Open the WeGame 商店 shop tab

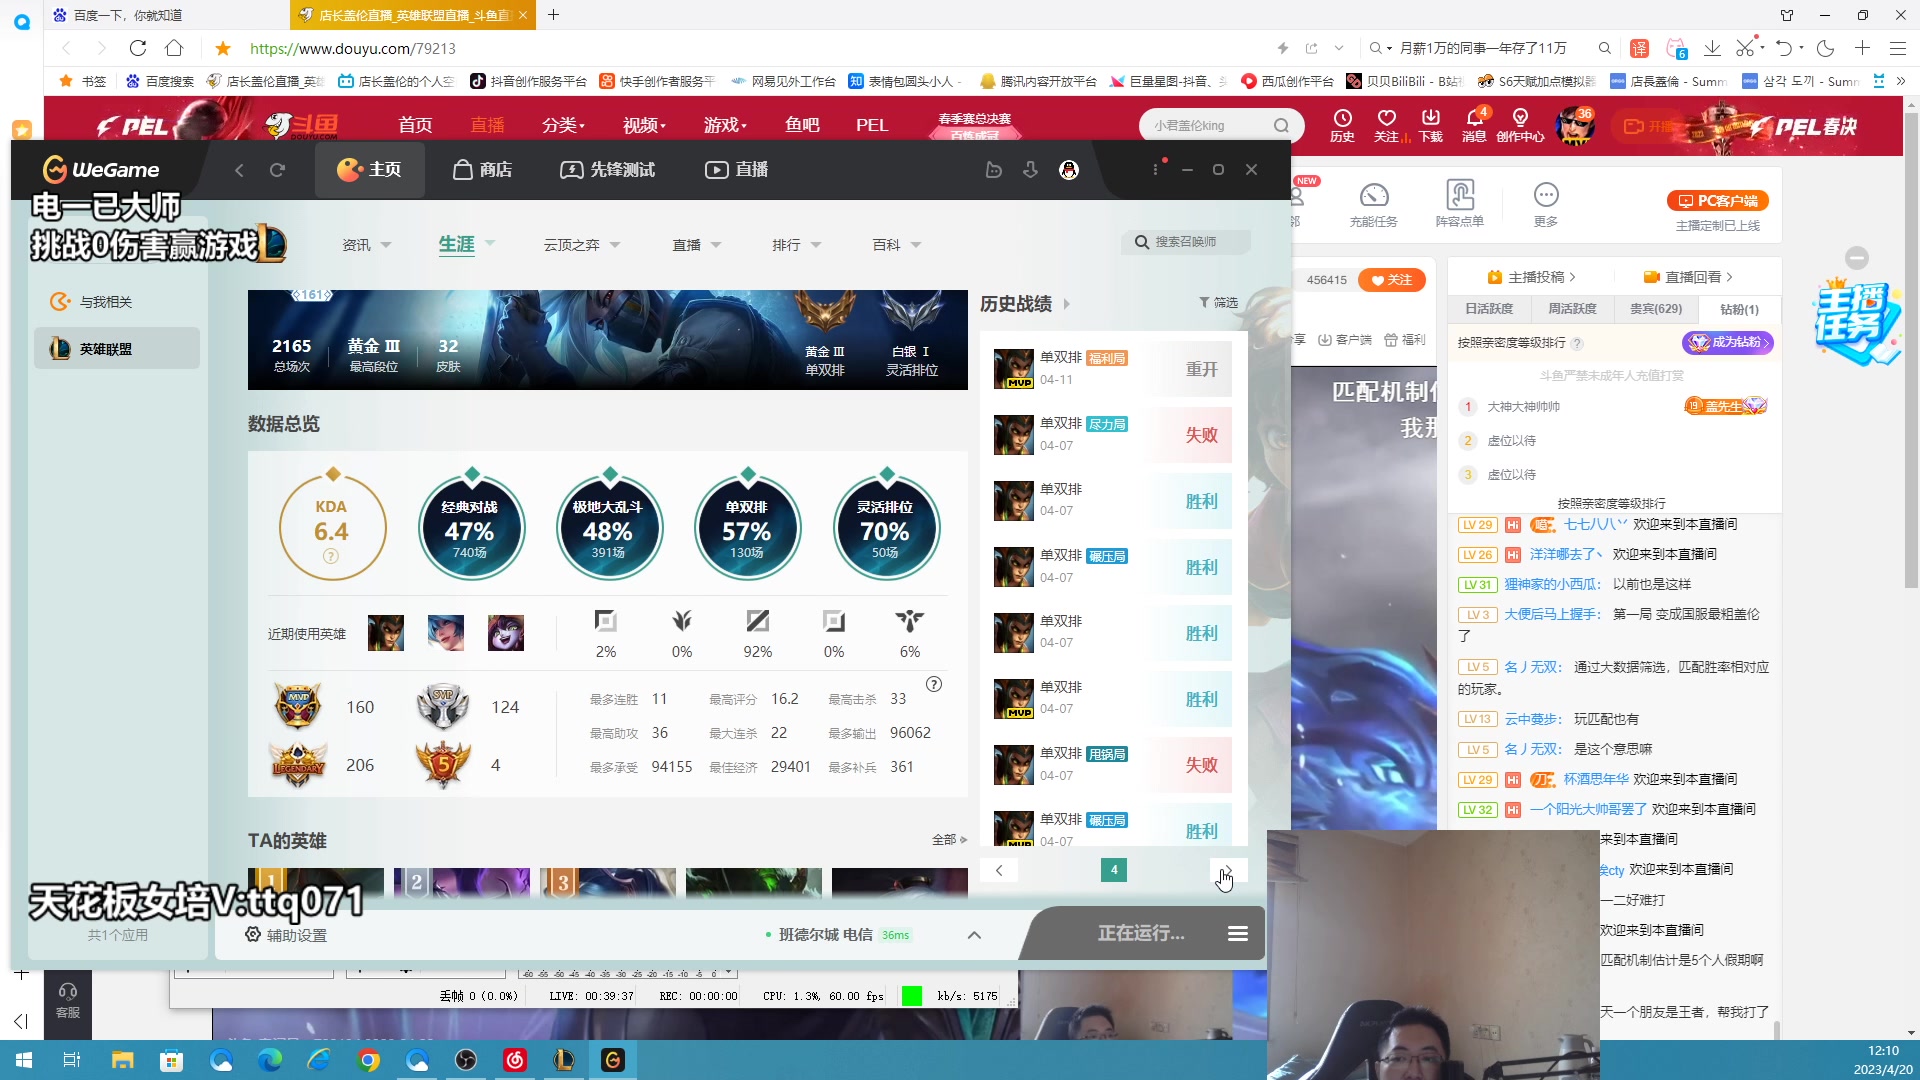[482, 170]
